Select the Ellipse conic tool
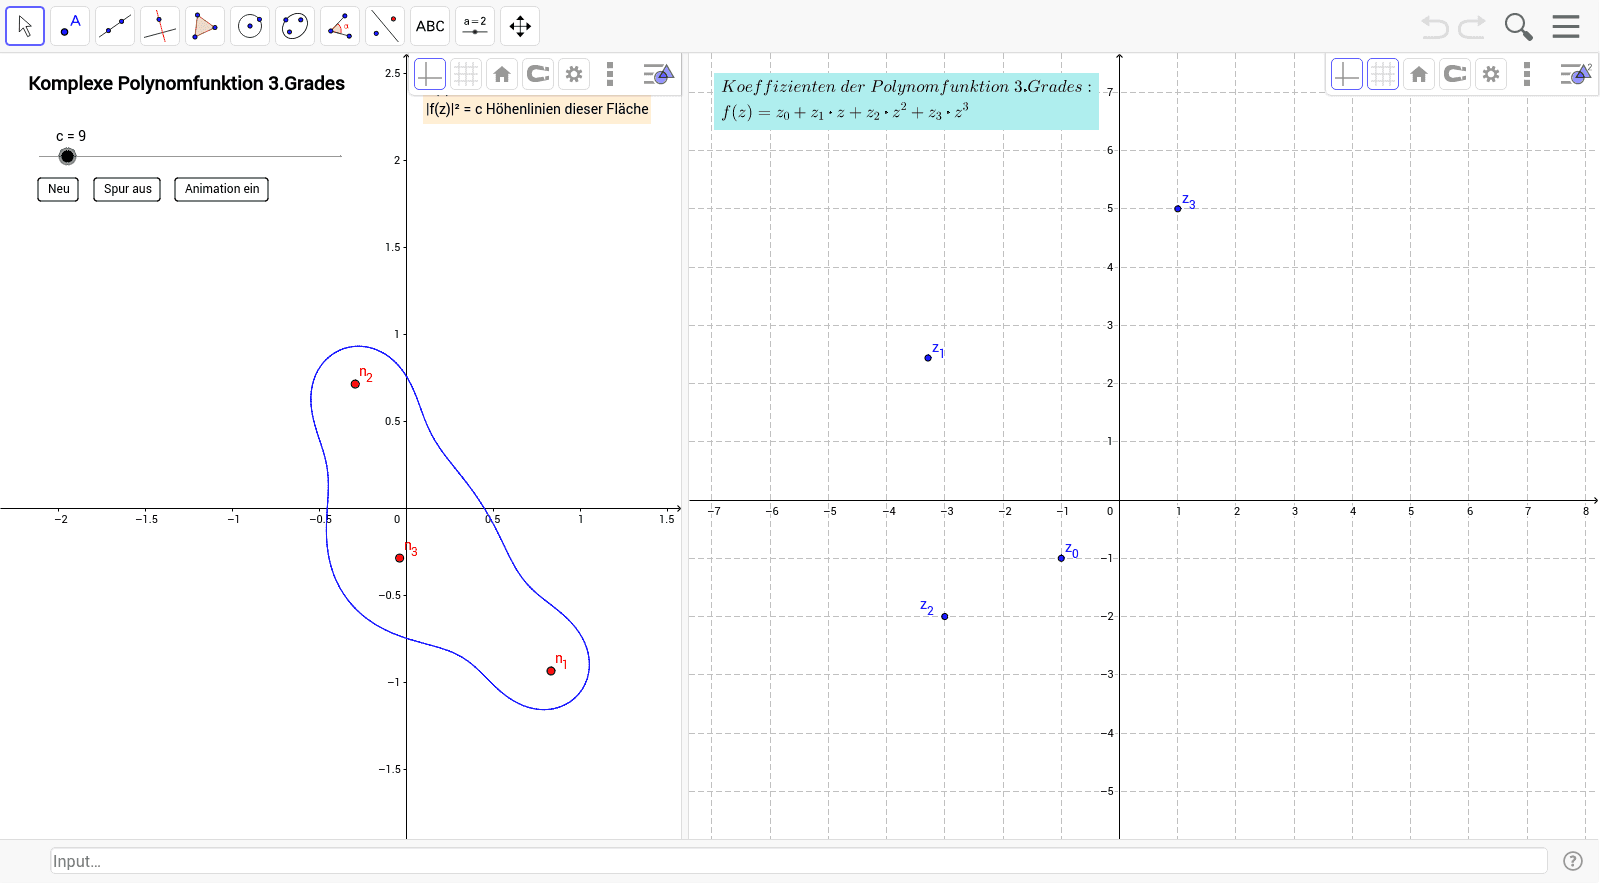The image size is (1600, 884). click(295, 26)
